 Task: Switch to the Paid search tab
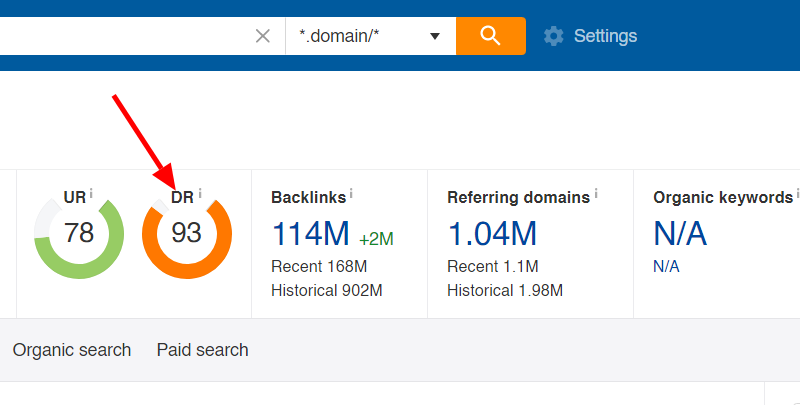[202, 350]
